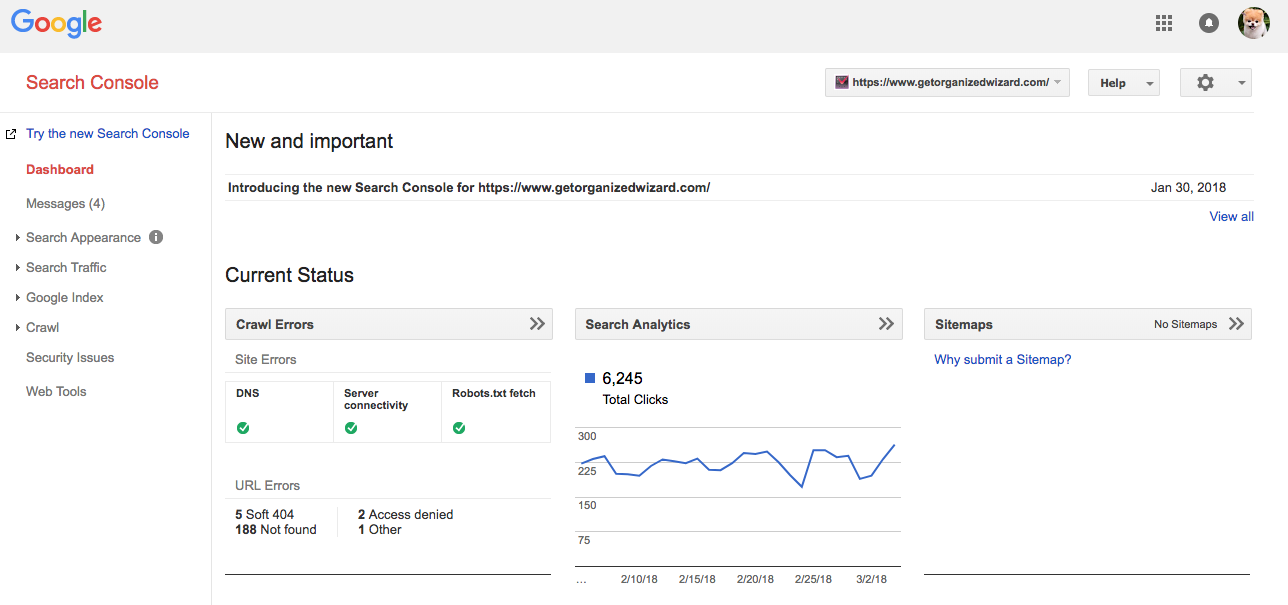The image size is (1288, 605).
Task: Select Messages (4) in sidebar
Action: coord(65,203)
